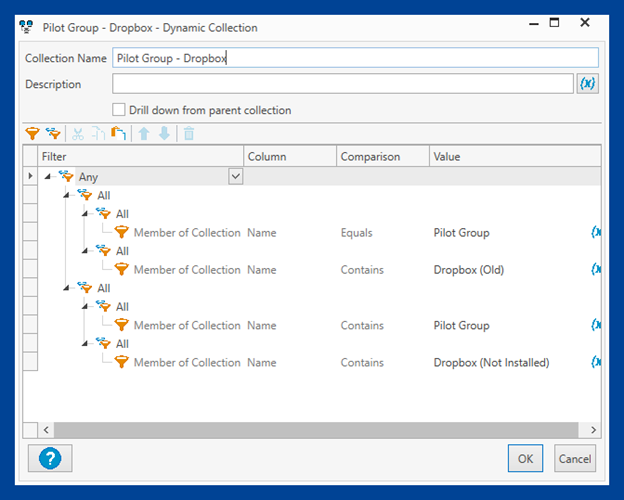Collapse the first top-level All group
The width and height of the screenshot is (624, 500).
click(x=66, y=195)
